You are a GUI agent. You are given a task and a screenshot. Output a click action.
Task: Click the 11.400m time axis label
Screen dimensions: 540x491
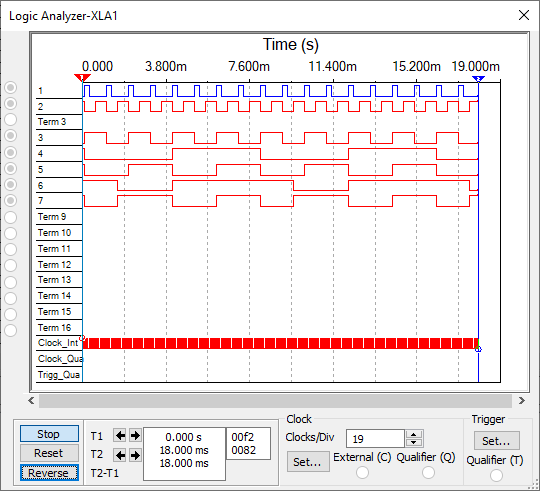click(332, 66)
